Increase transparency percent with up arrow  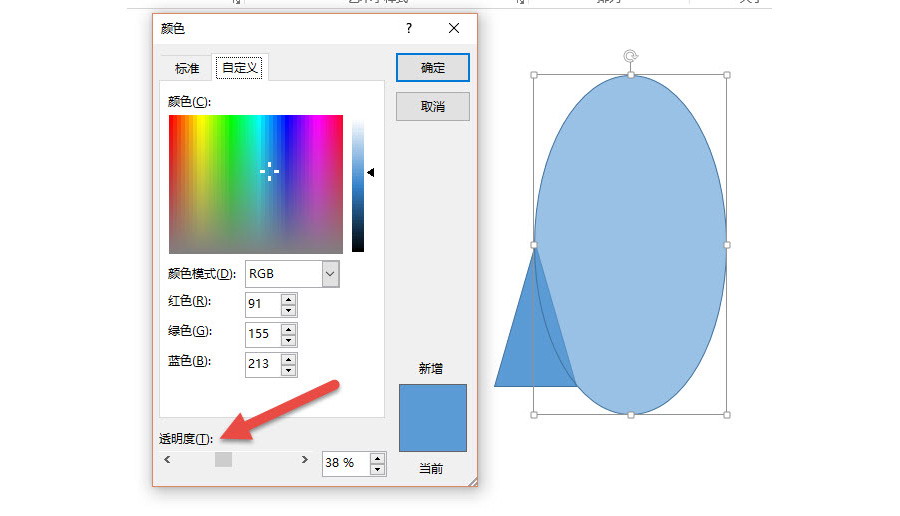(x=377, y=458)
